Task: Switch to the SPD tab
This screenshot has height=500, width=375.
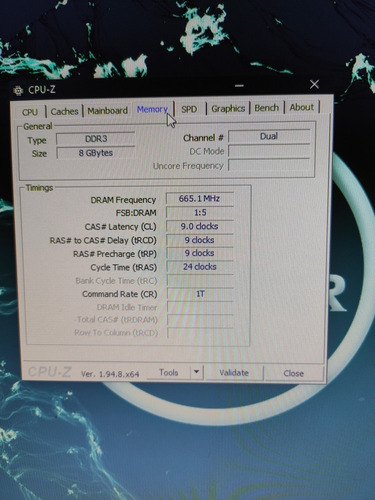Action: 189,109
